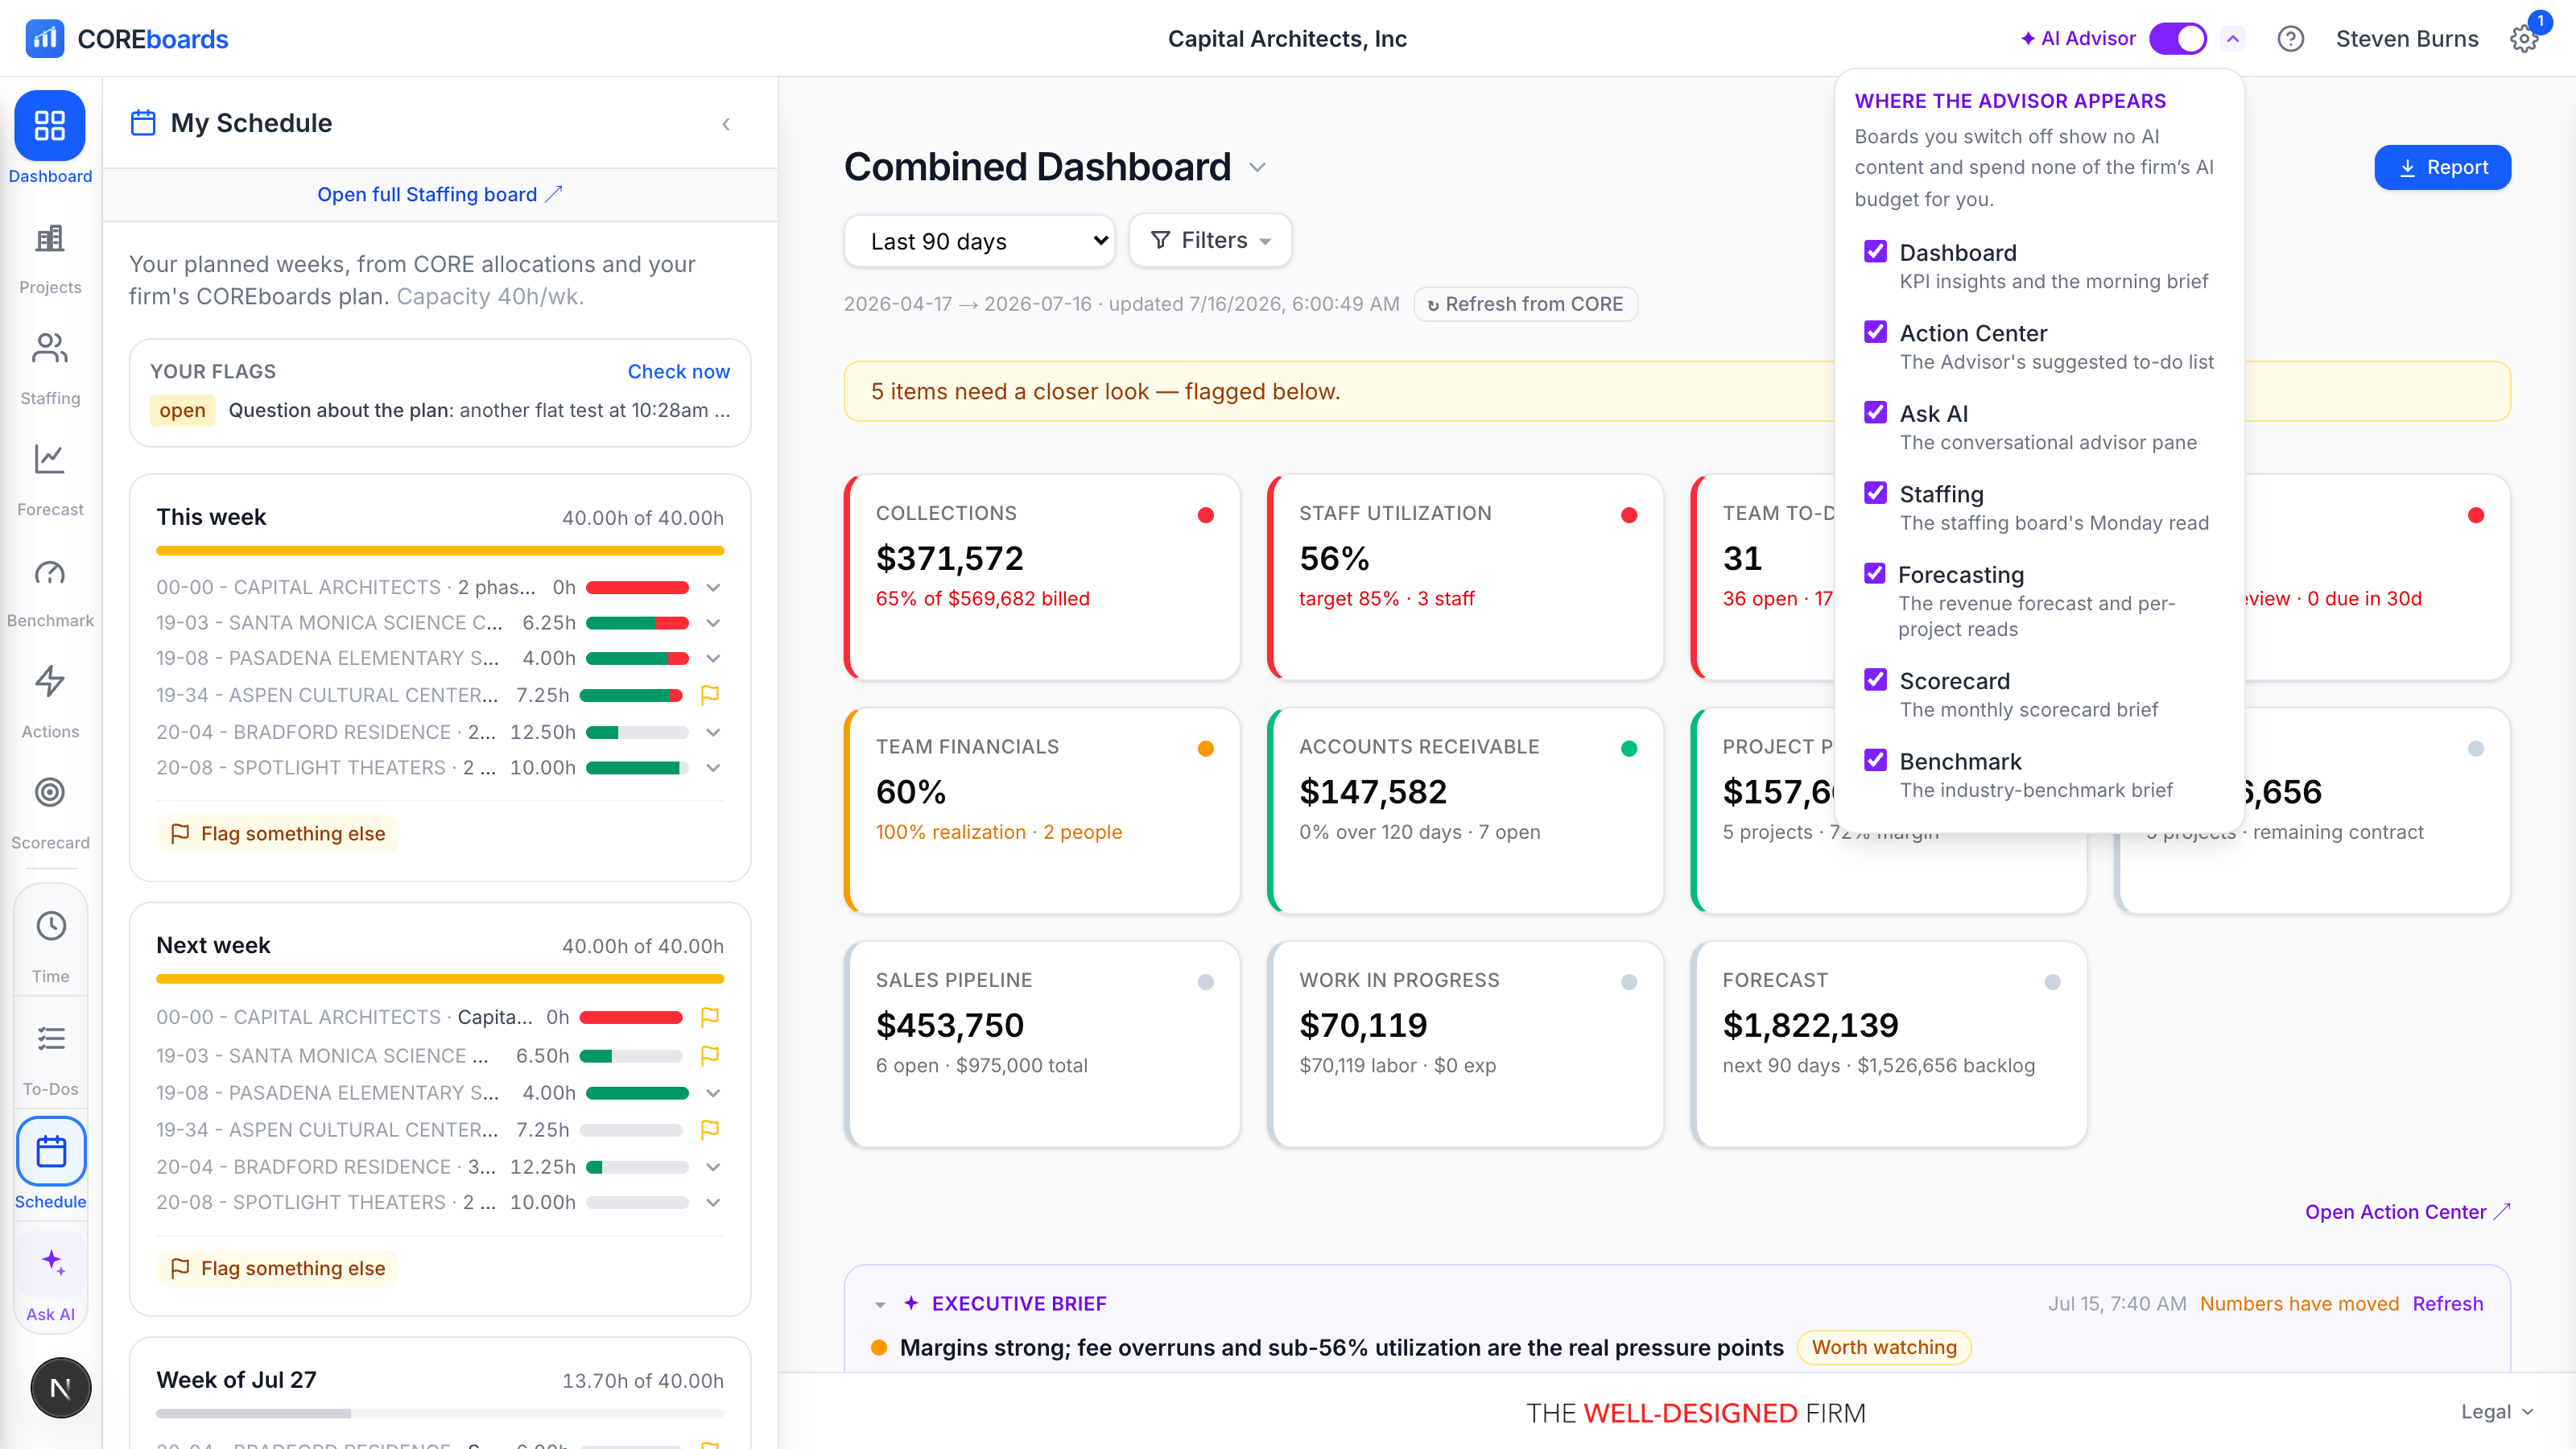Click the Team Financials orange status dot

click(1205, 749)
